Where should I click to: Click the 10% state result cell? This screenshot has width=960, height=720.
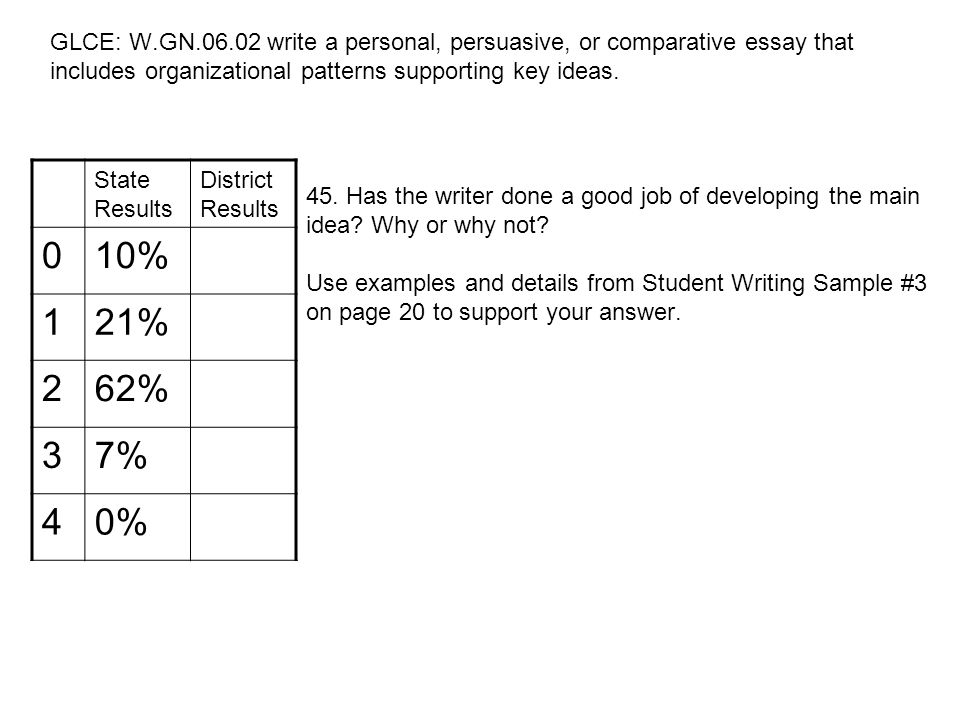tap(138, 261)
